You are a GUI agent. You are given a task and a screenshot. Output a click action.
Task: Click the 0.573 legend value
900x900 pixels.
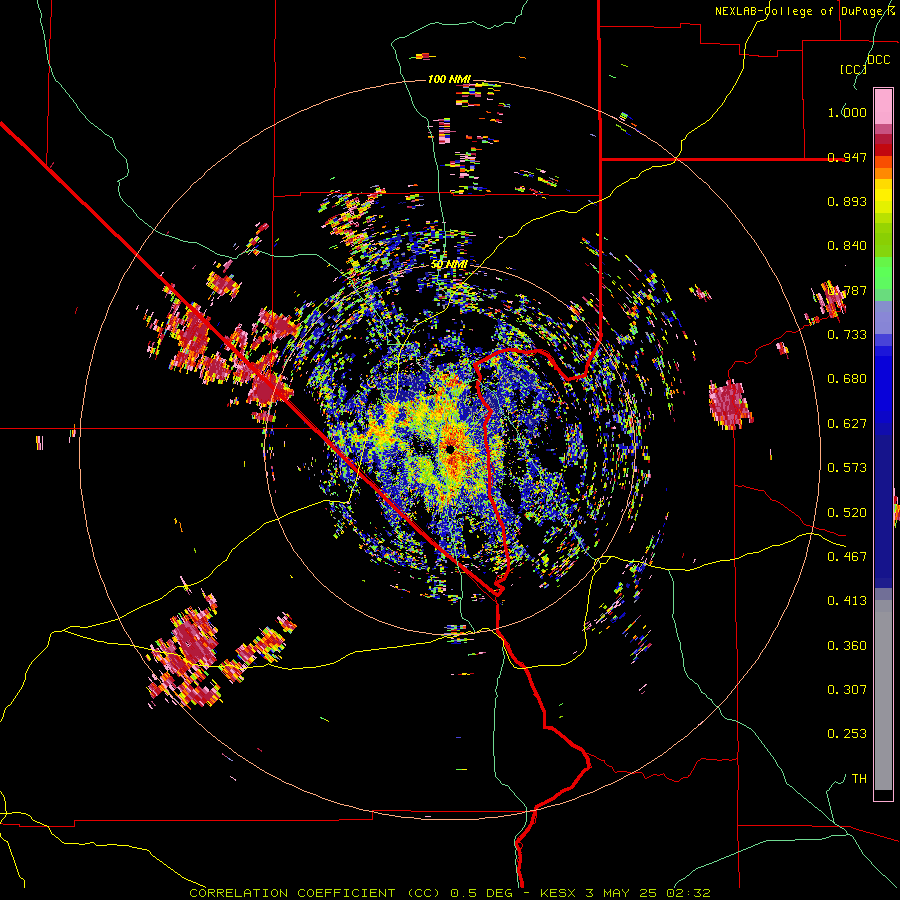pos(847,468)
